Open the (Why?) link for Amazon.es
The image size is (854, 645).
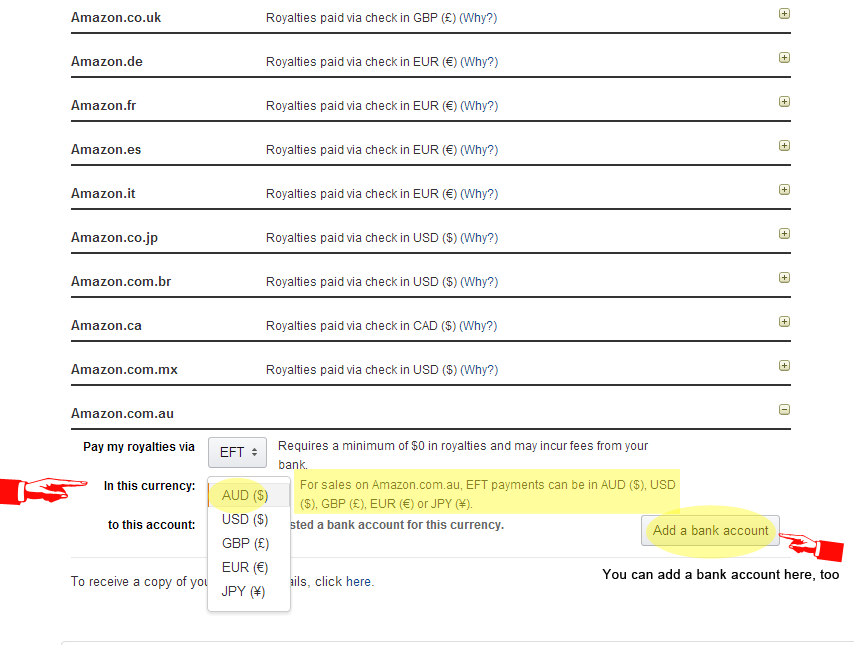point(479,150)
